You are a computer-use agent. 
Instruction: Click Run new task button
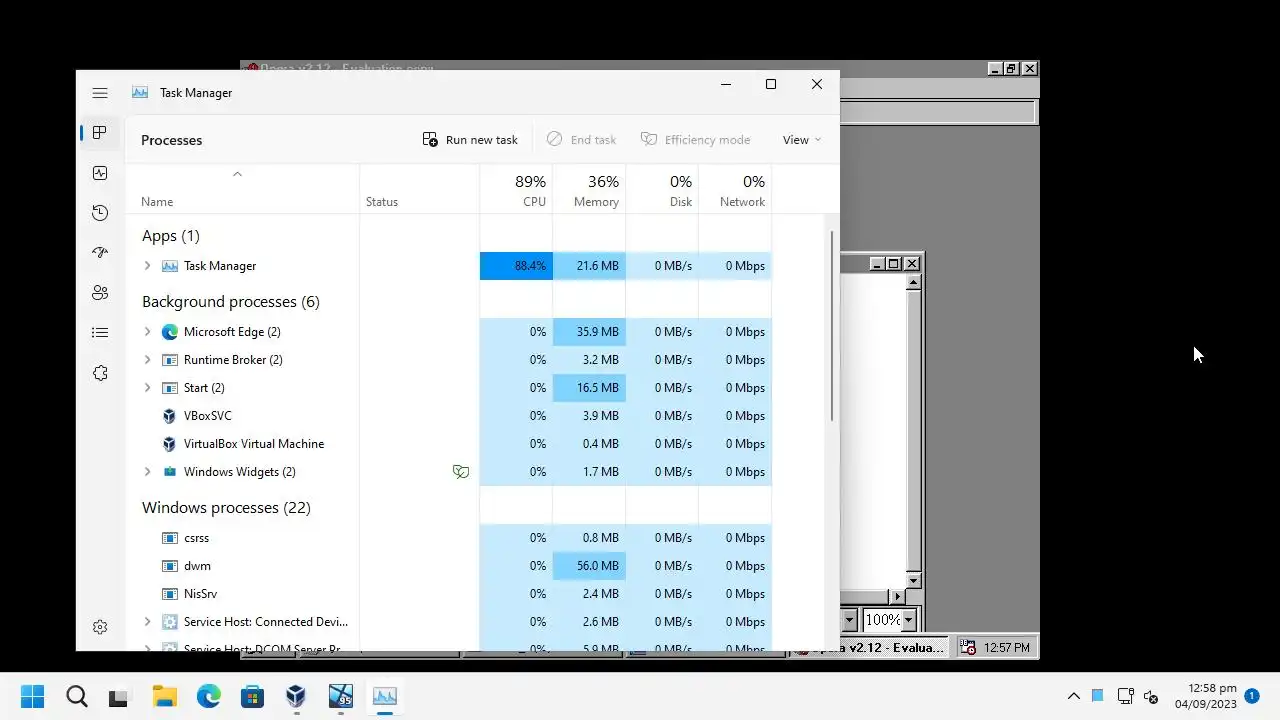pos(470,140)
